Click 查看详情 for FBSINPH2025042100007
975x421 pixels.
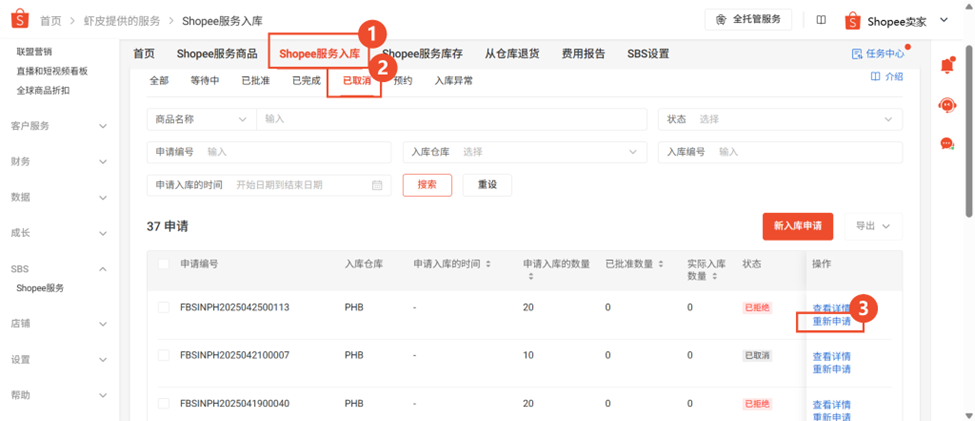pos(831,357)
